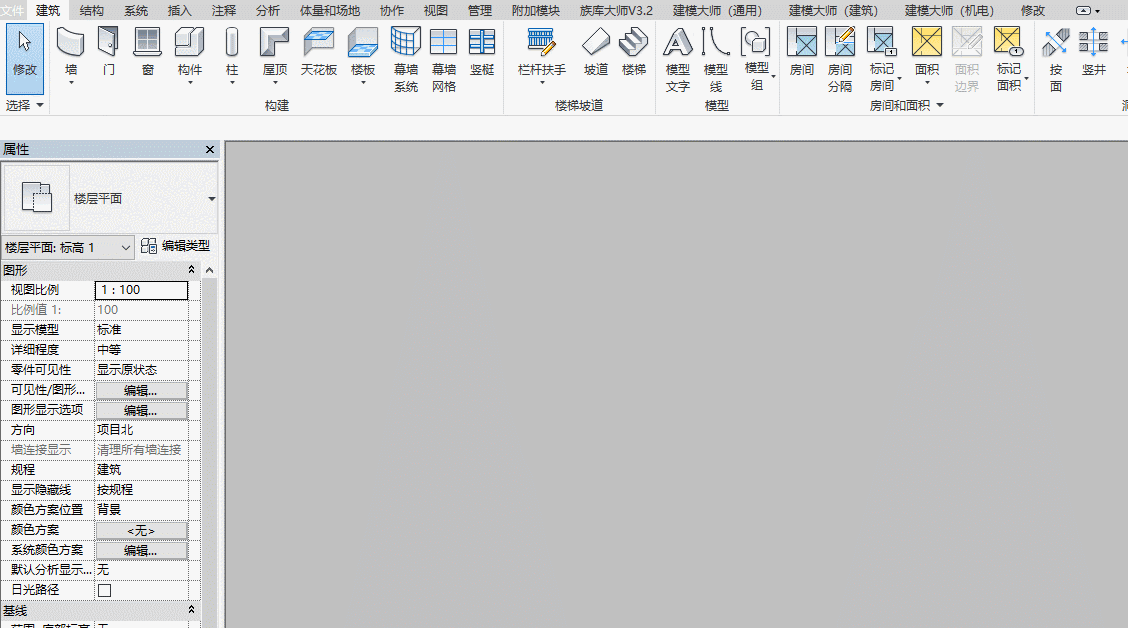This screenshot has width=1128, height=628.
Task: Select the 标记房间 tag room tool
Action: 883,58
